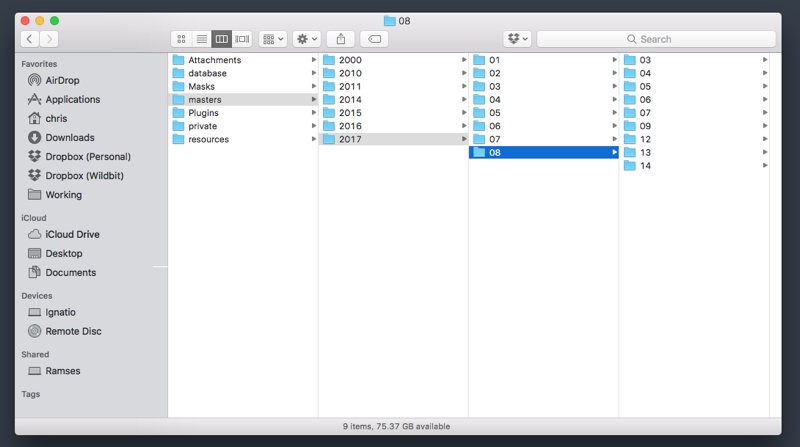Go forward with the right arrow button

[x=49, y=39]
